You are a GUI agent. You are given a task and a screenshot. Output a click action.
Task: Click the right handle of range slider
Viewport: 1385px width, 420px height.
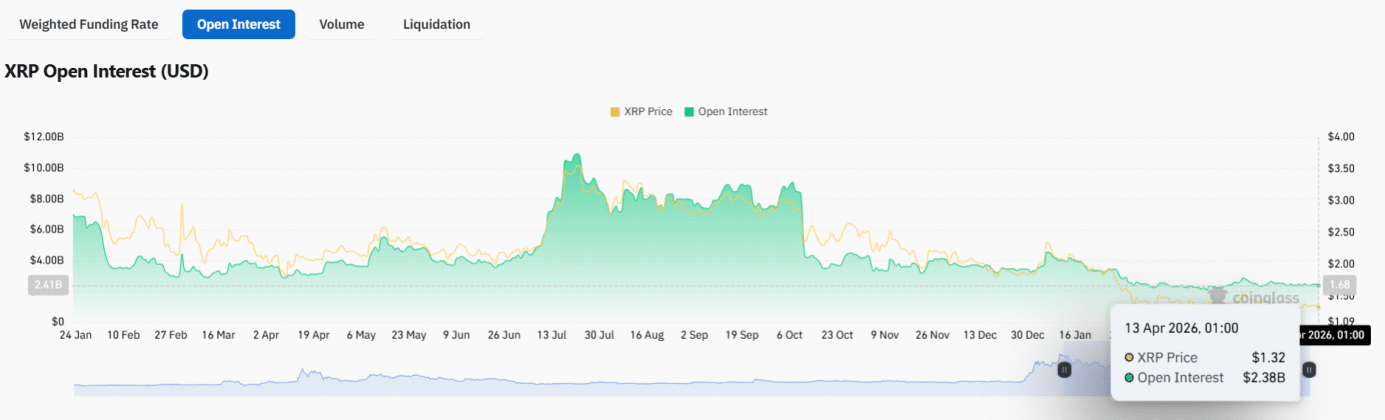(1309, 369)
